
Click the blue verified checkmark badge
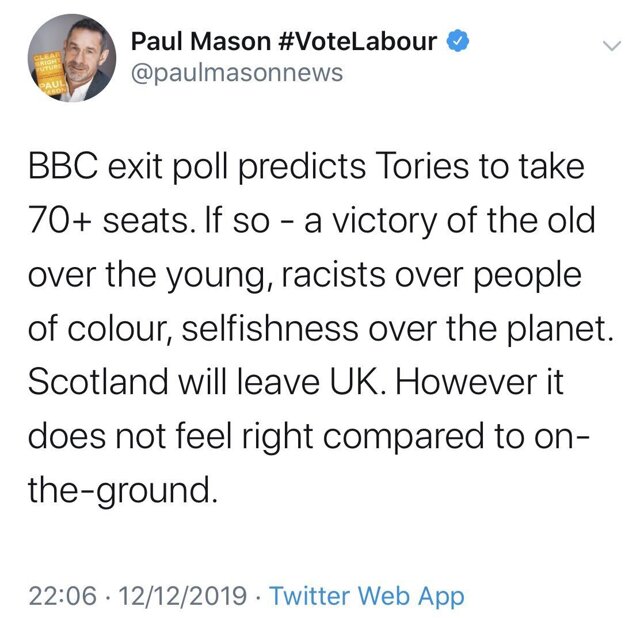[458, 41]
